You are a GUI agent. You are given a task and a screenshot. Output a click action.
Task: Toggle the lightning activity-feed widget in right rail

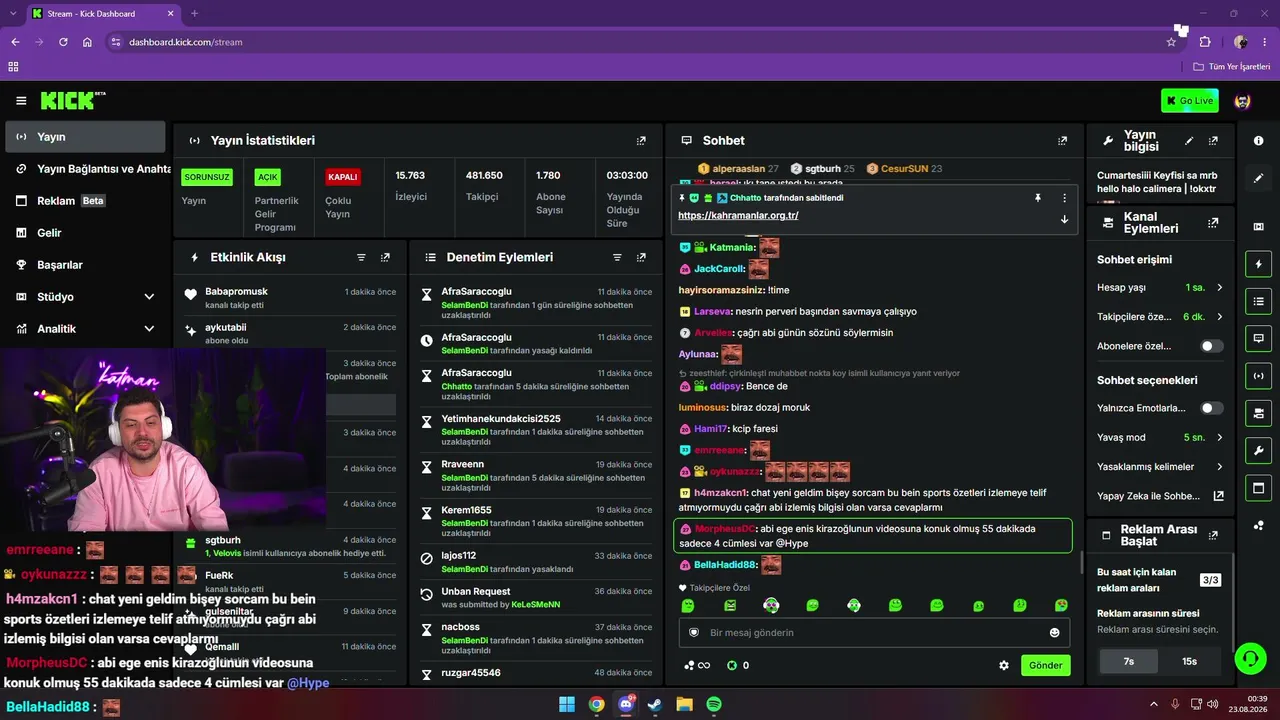(x=1258, y=264)
